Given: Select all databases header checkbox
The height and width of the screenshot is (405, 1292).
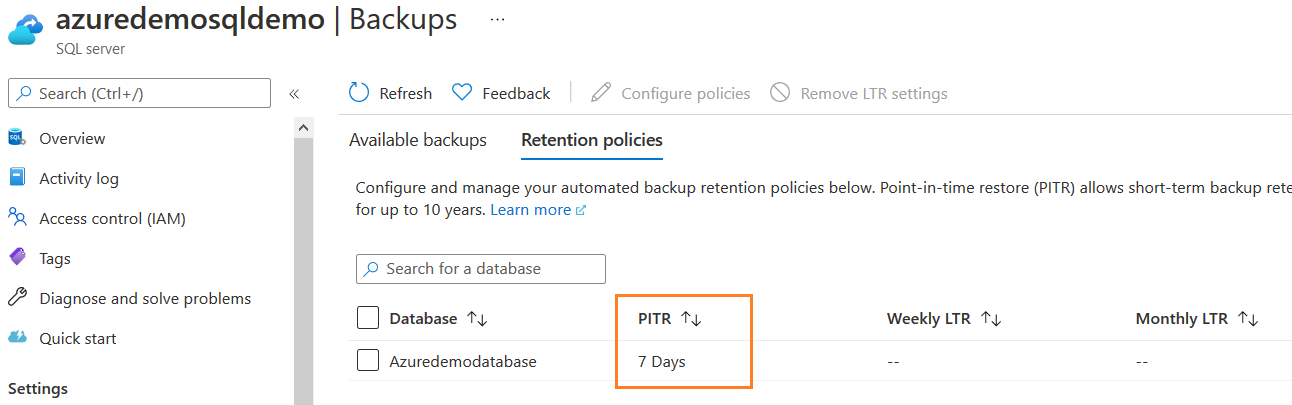Looking at the screenshot, I should 368,319.
